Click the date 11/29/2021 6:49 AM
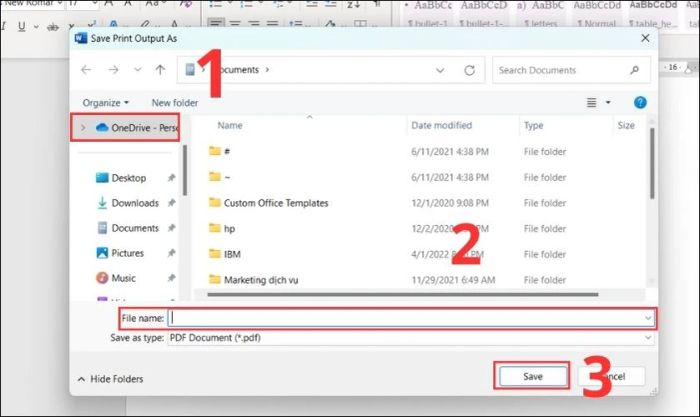 pos(453,280)
